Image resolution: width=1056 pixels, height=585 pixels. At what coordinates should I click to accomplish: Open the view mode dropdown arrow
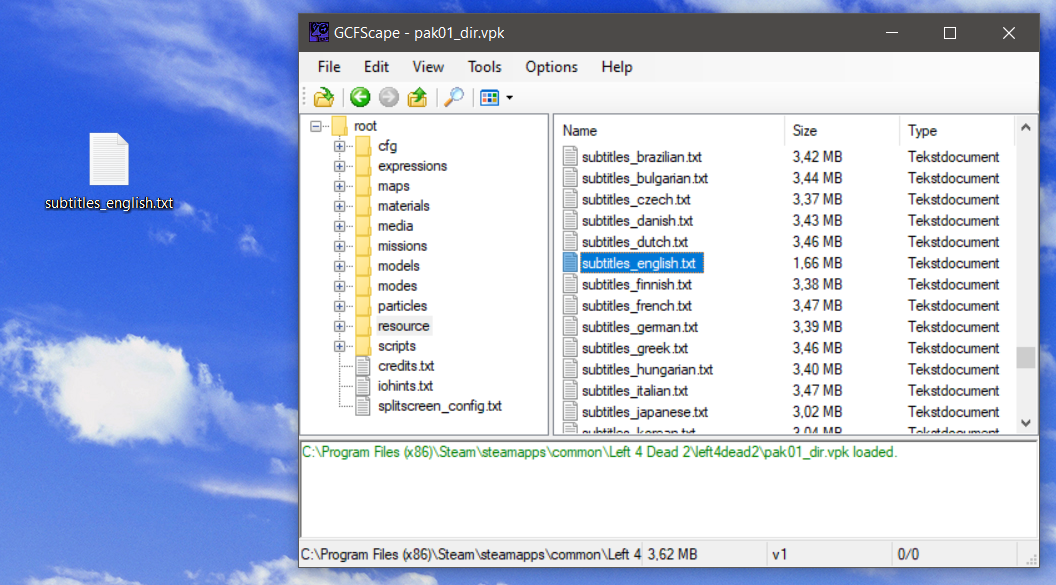click(509, 98)
